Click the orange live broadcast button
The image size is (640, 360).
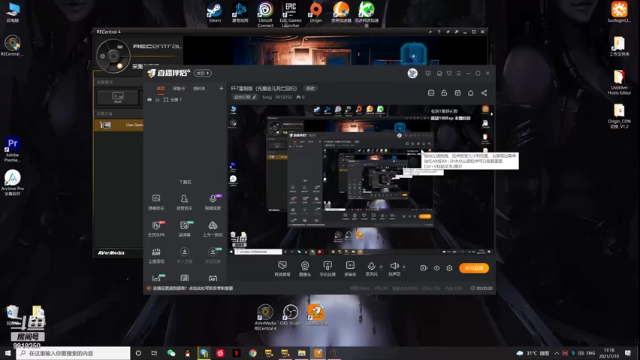click(x=474, y=268)
